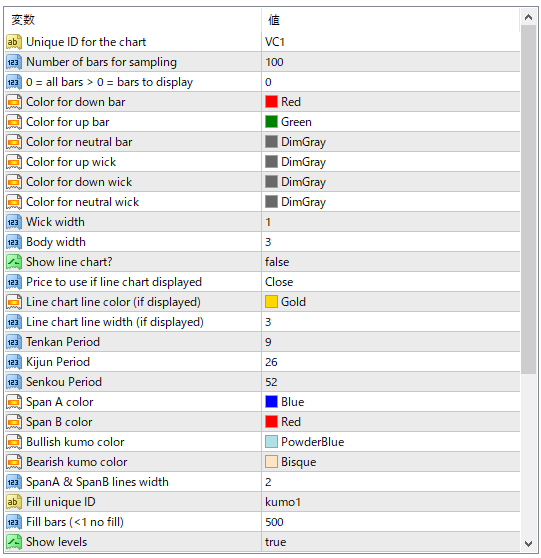Click the red swatch for Span B color
Screen dimensions: 541x558
(x=271, y=422)
